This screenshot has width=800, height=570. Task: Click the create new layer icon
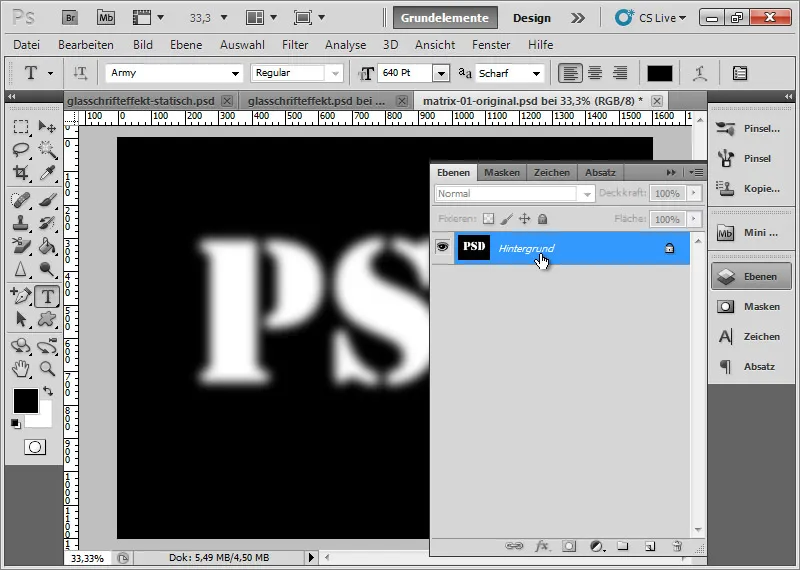650,546
